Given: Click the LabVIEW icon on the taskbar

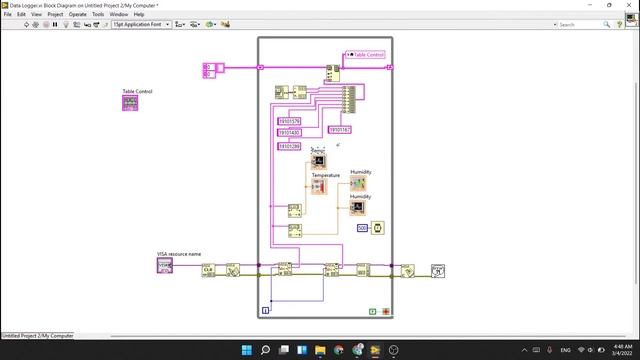Looking at the screenshot, I should 375,350.
